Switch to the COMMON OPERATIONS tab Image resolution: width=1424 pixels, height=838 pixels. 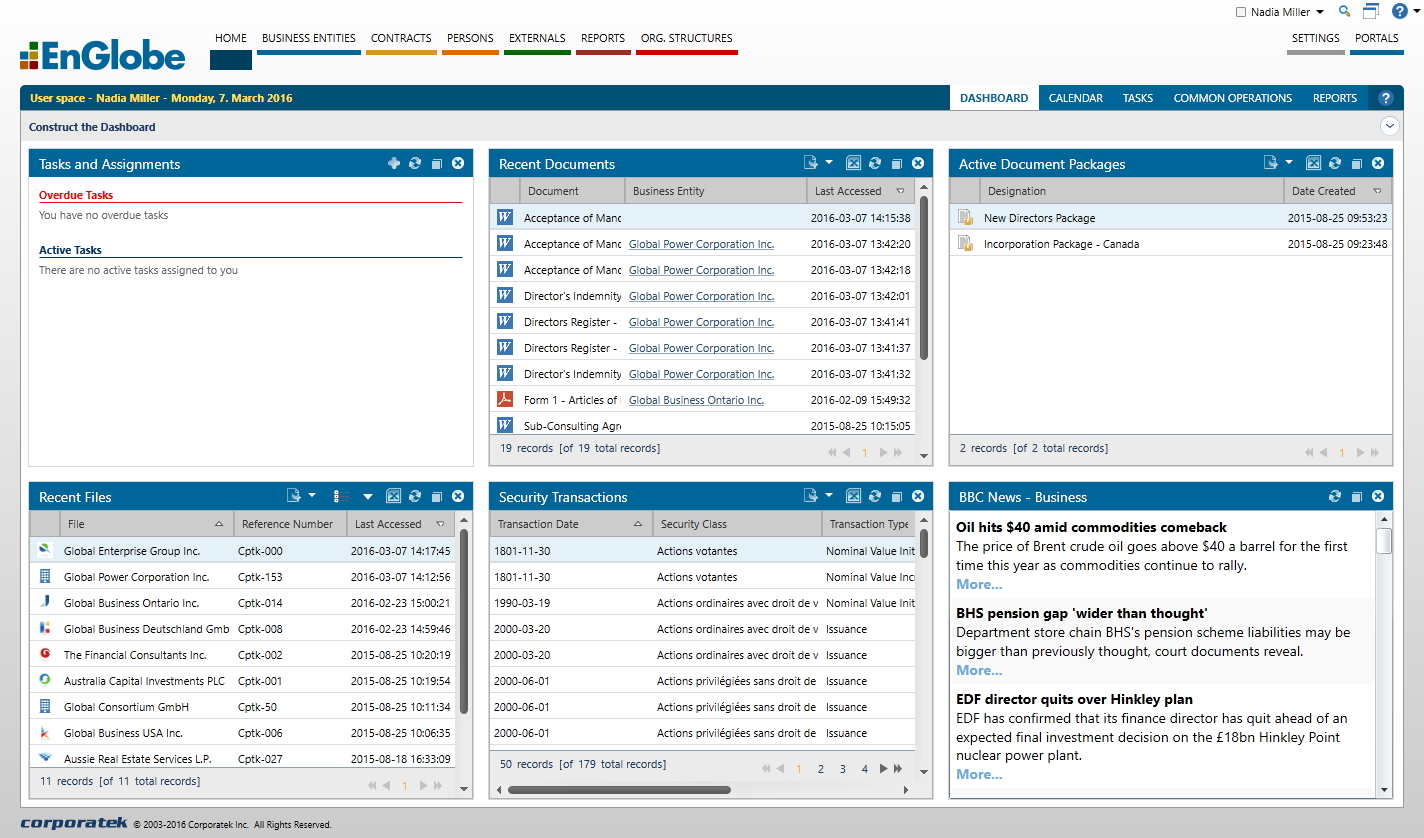[x=1233, y=98]
